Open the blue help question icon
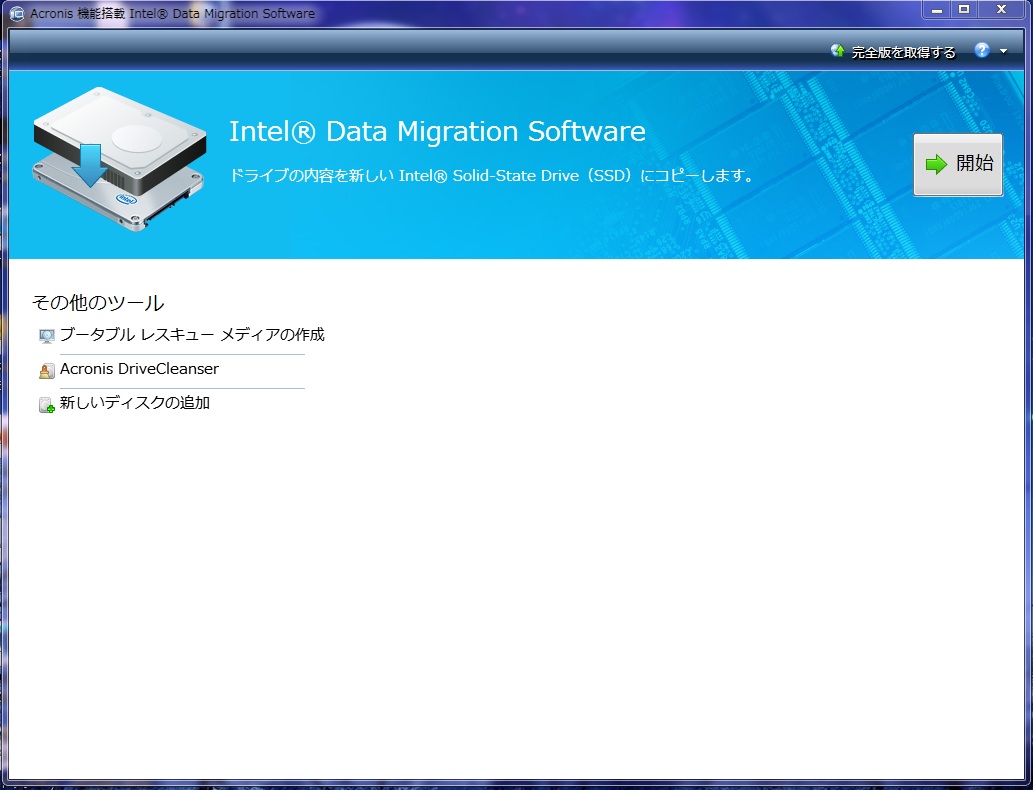 pos(982,51)
